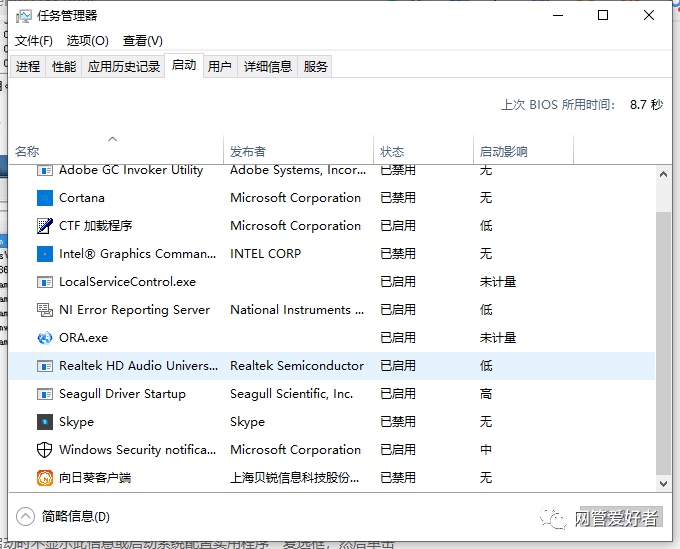680x549 pixels.
Task: Click 已启用 status of CTF 加载程序
Action: 398,226
